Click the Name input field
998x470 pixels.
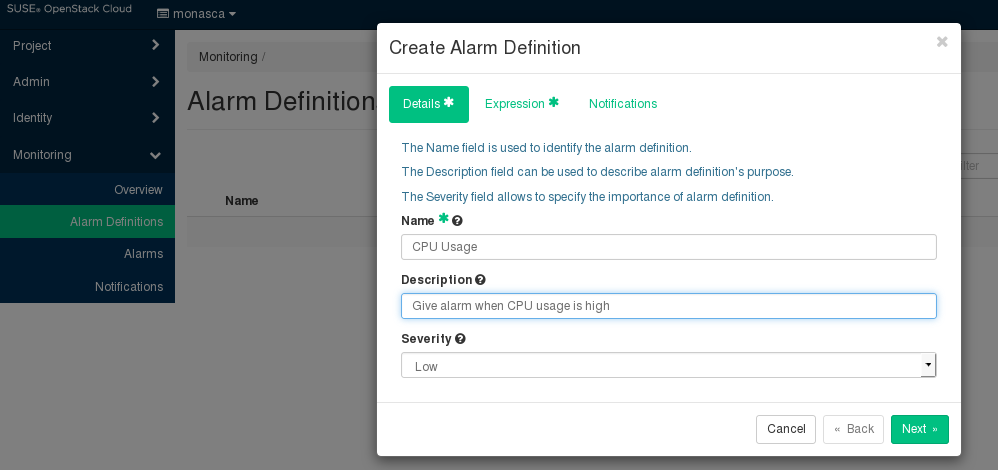668,247
